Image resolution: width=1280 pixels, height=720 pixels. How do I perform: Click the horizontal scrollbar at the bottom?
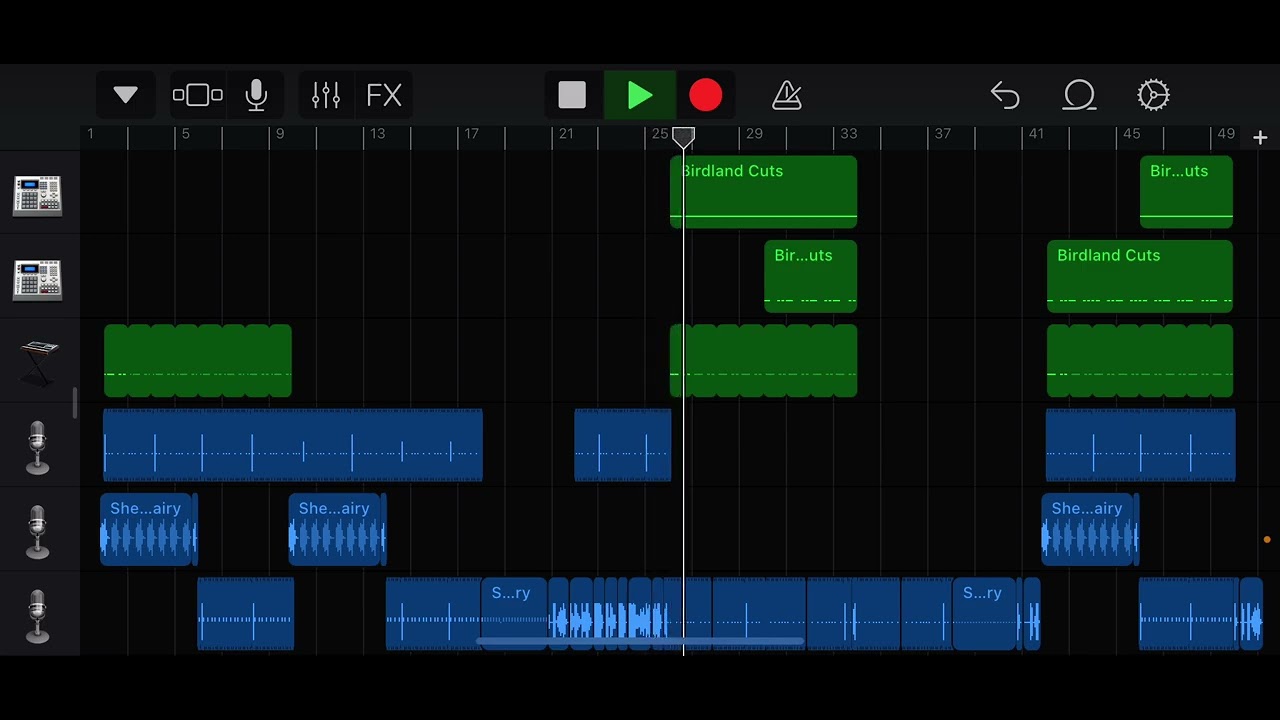(x=640, y=642)
